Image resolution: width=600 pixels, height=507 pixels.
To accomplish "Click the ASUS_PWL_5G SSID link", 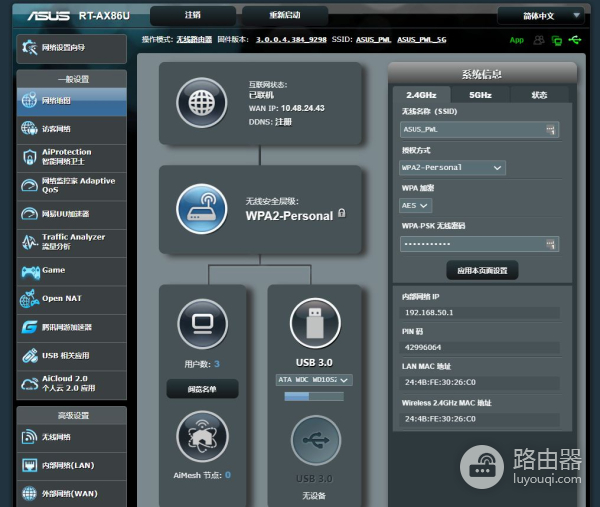I will click(x=422, y=40).
